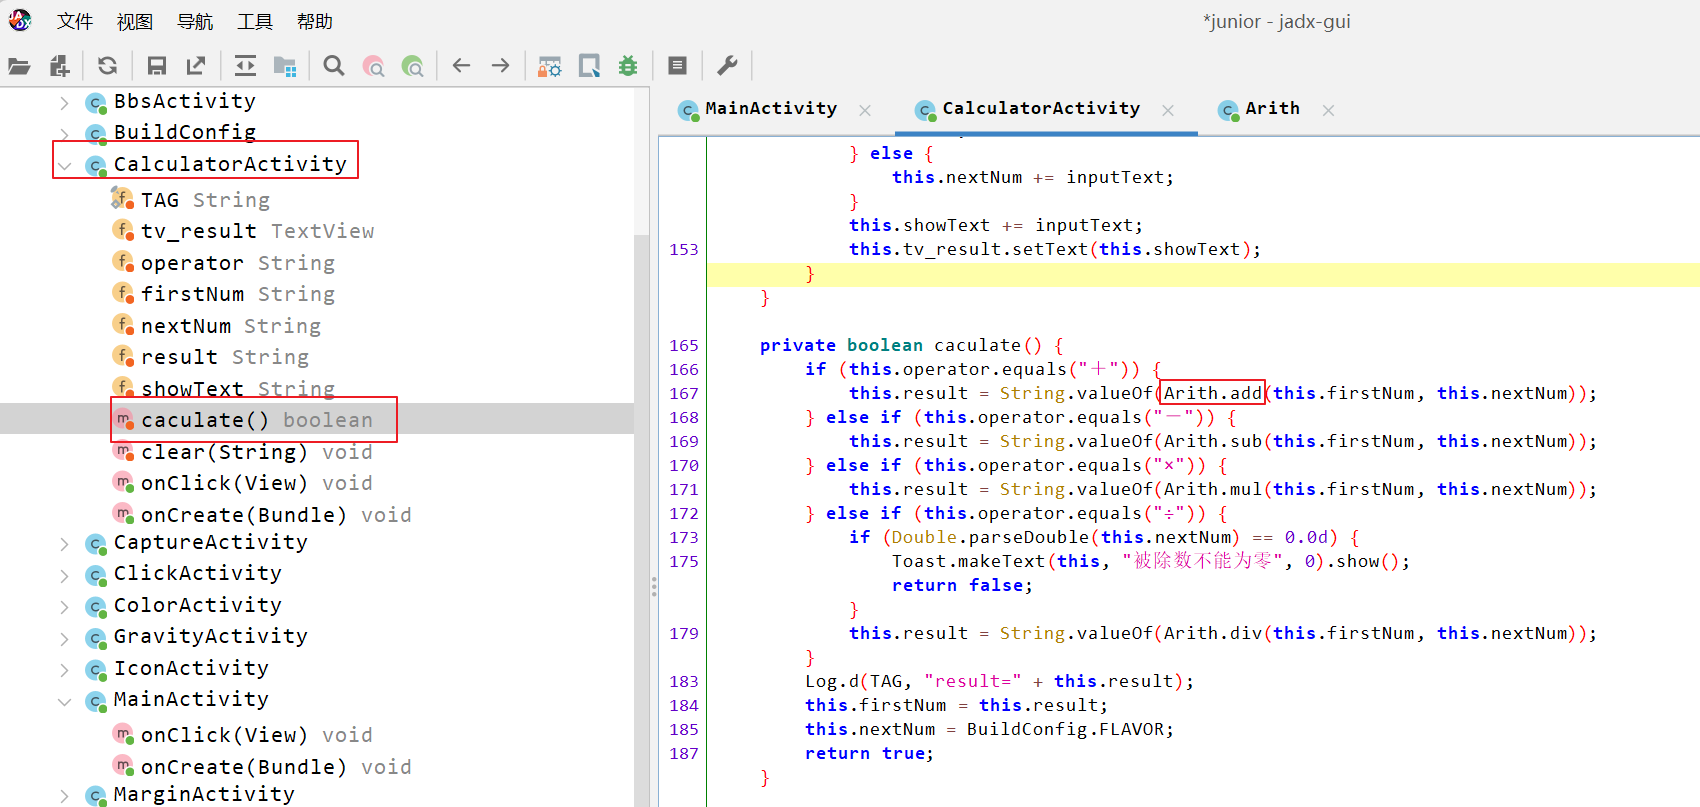
Task: Collapse the MainActivity tree node
Action: coord(64,701)
